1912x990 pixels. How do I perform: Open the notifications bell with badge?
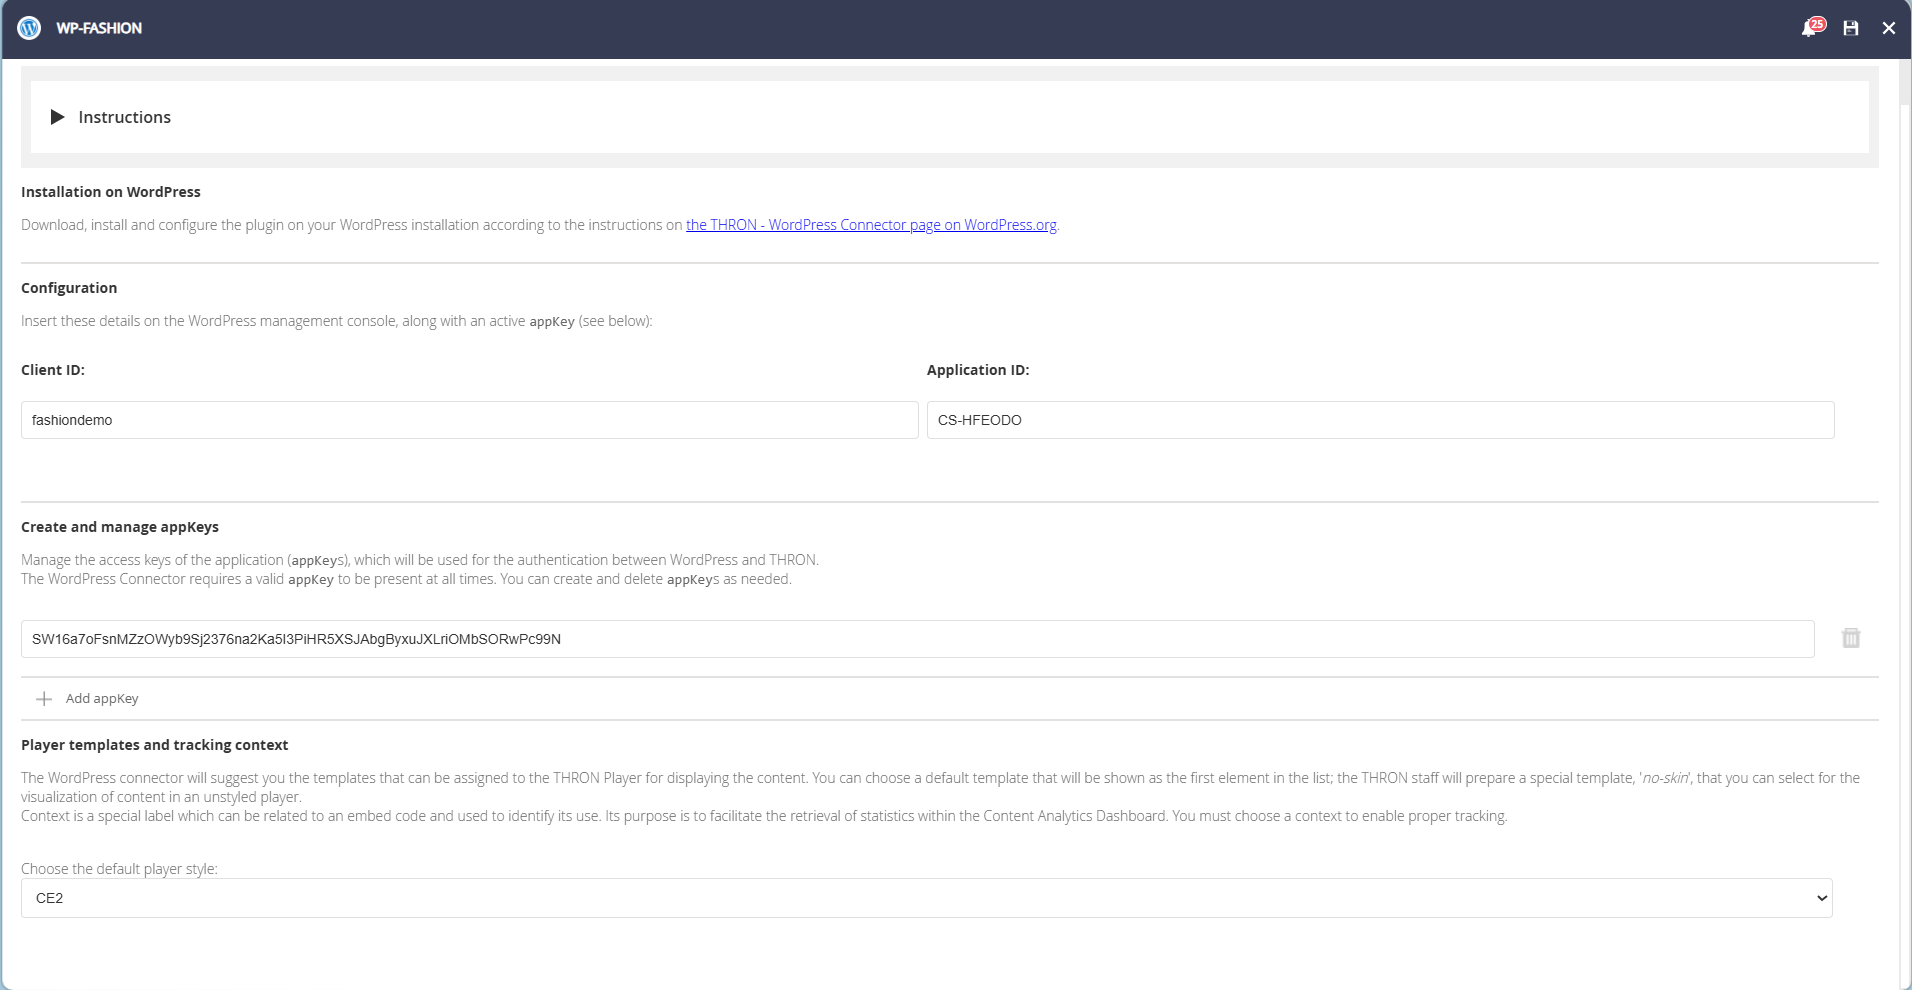pyautogui.click(x=1812, y=27)
